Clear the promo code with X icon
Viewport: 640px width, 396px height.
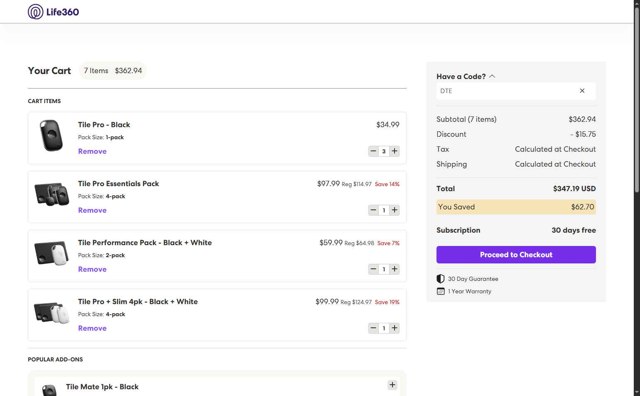point(582,91)
